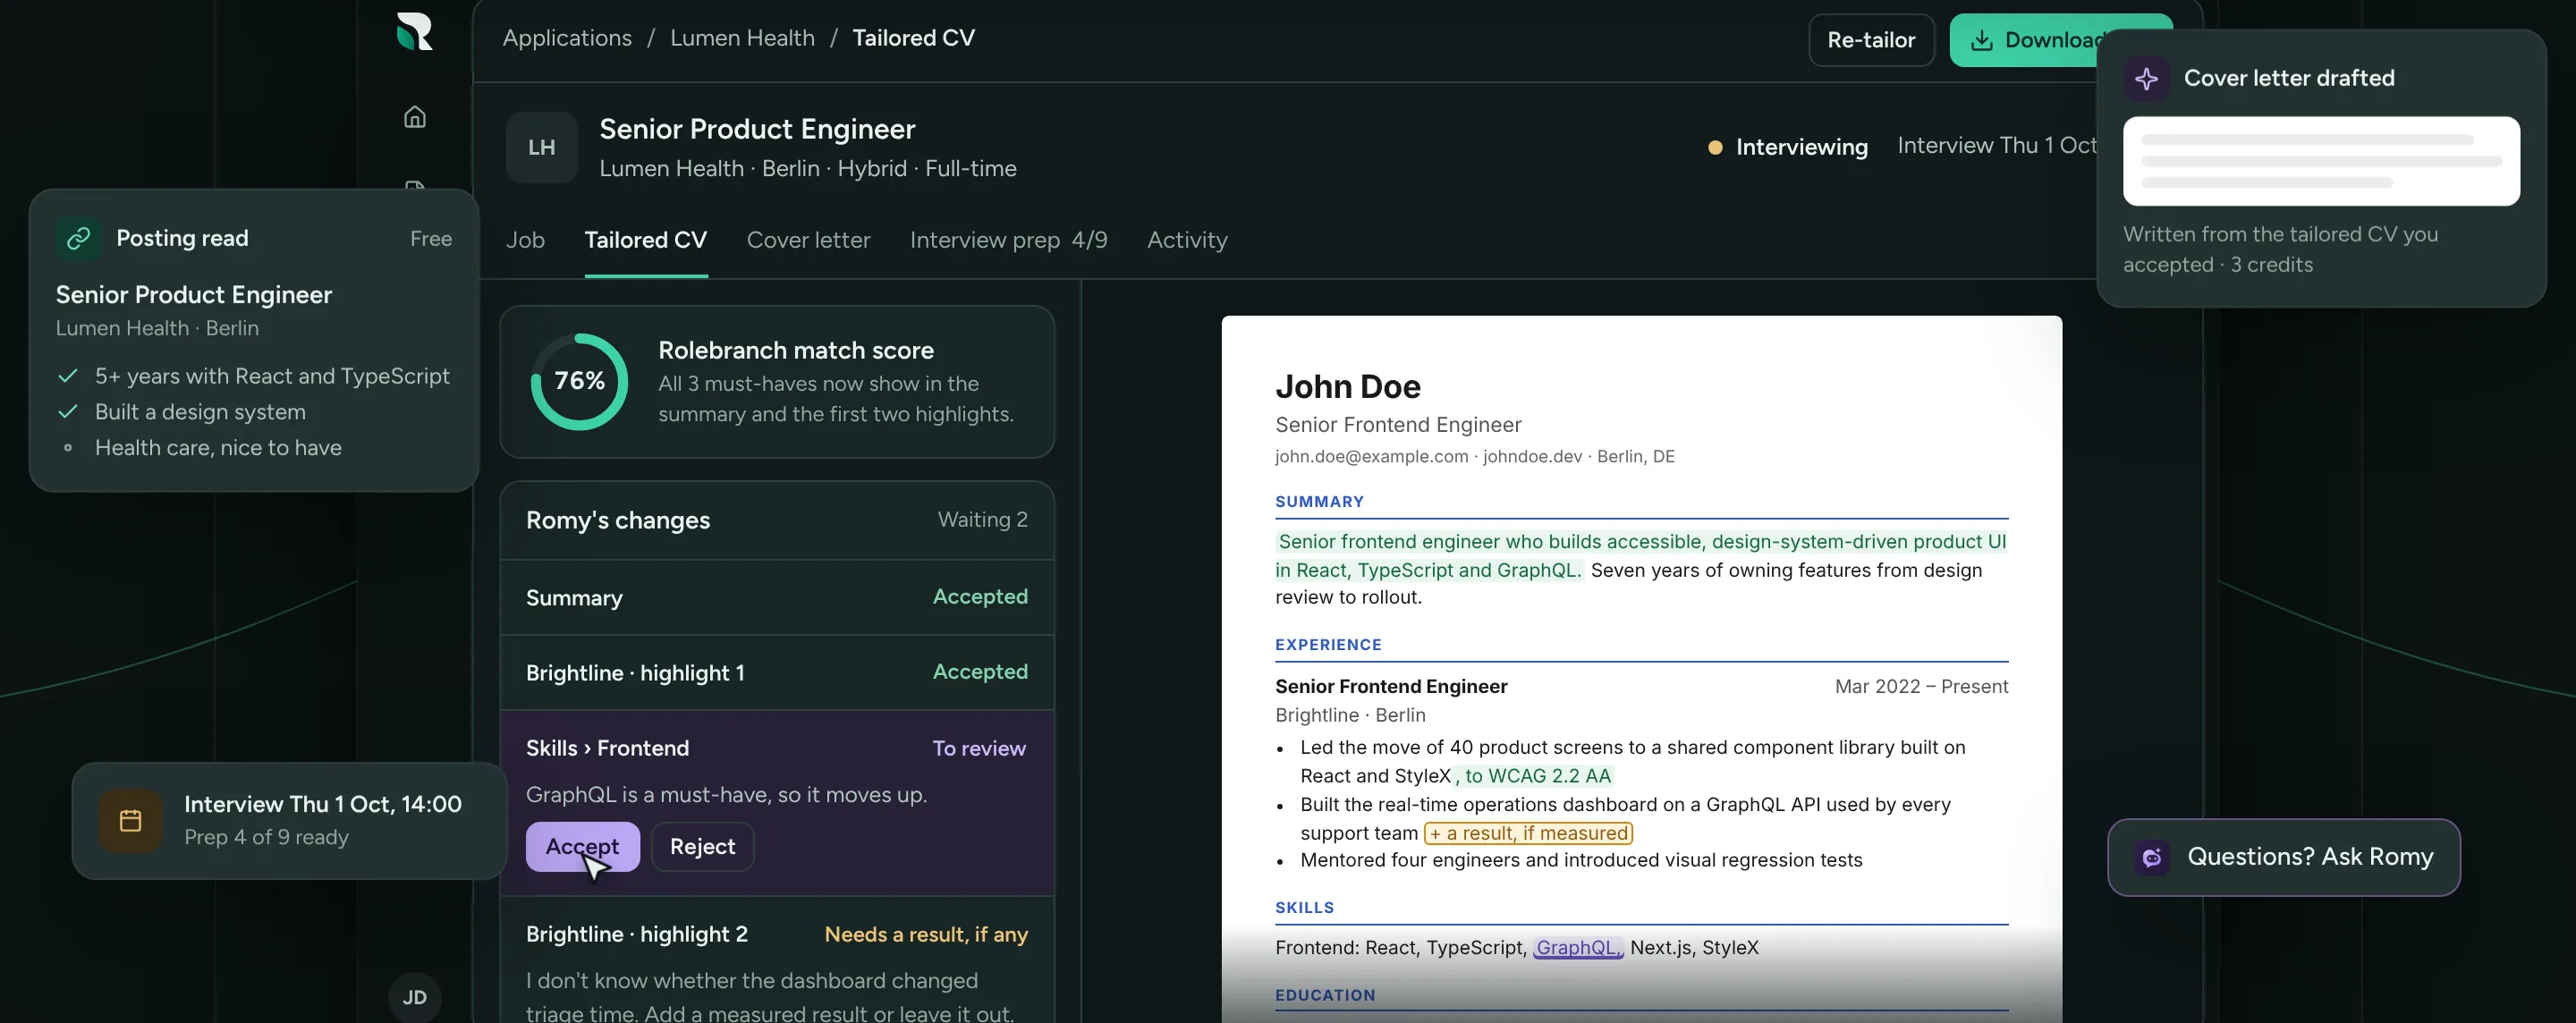The height and width of the screenshot is (1023, 2576).
Task: Click checkmark beside React and TypeScript requirement
Action: point(68,376)
